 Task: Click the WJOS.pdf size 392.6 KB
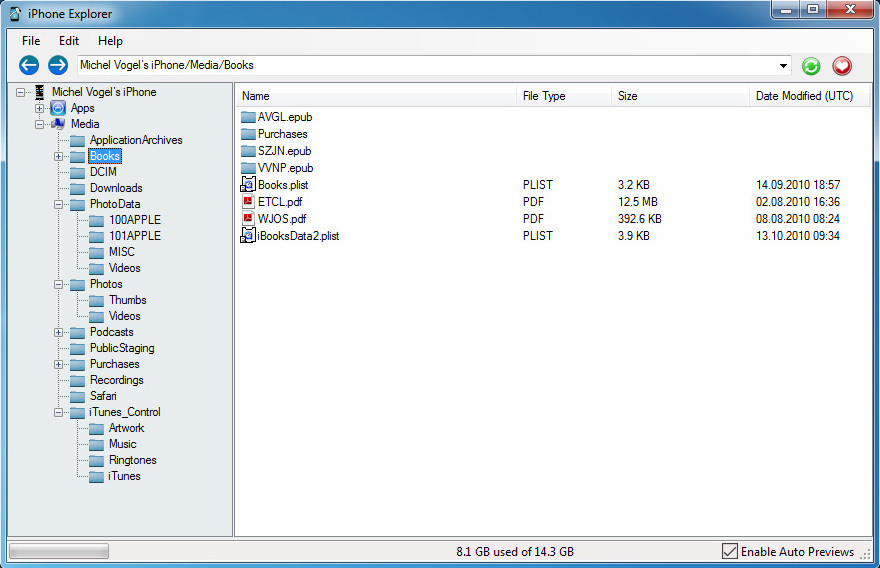639,219
